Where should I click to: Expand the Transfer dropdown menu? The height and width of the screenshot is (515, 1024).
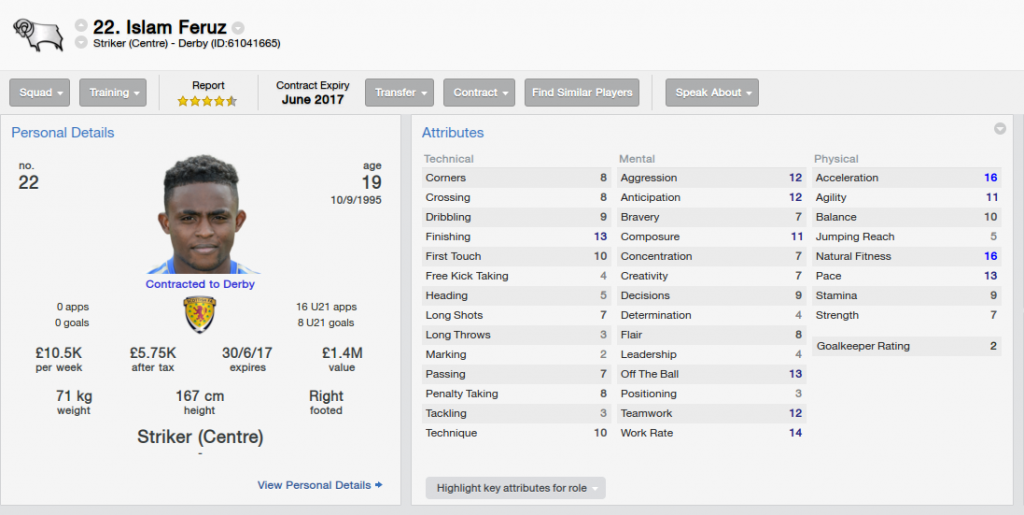[x=400, y=93]
